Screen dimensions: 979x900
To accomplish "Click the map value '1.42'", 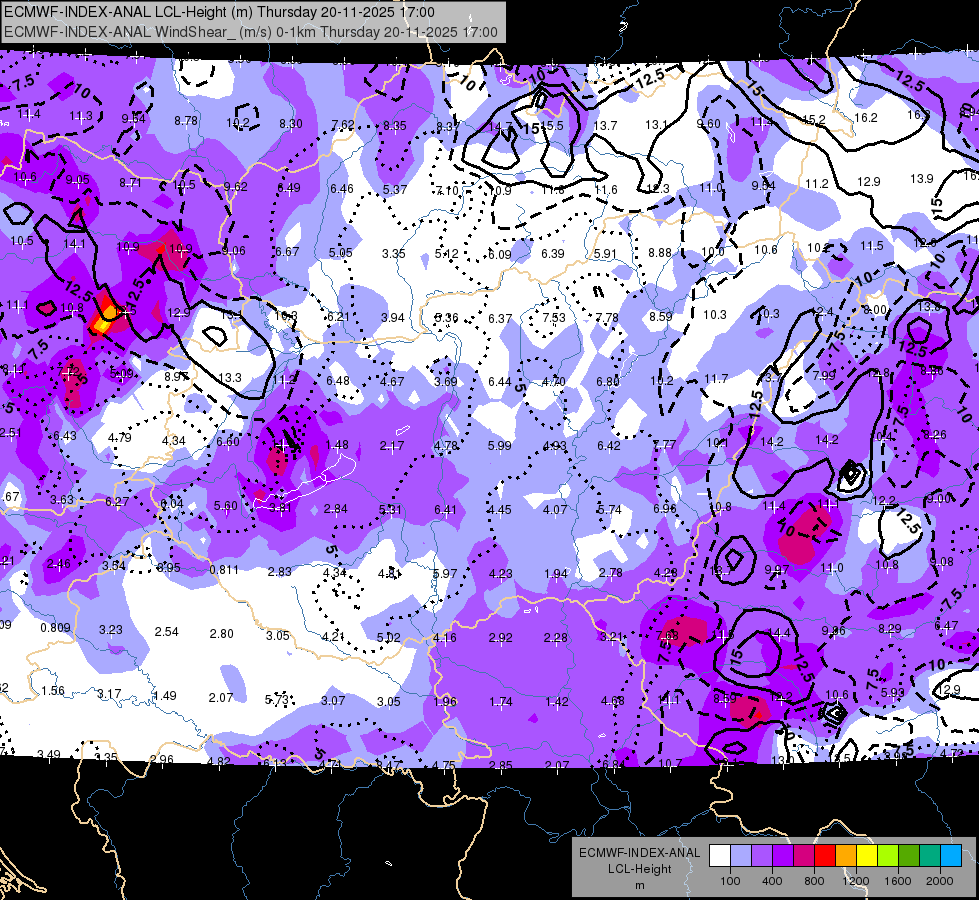I will click(x=556, y=702).
